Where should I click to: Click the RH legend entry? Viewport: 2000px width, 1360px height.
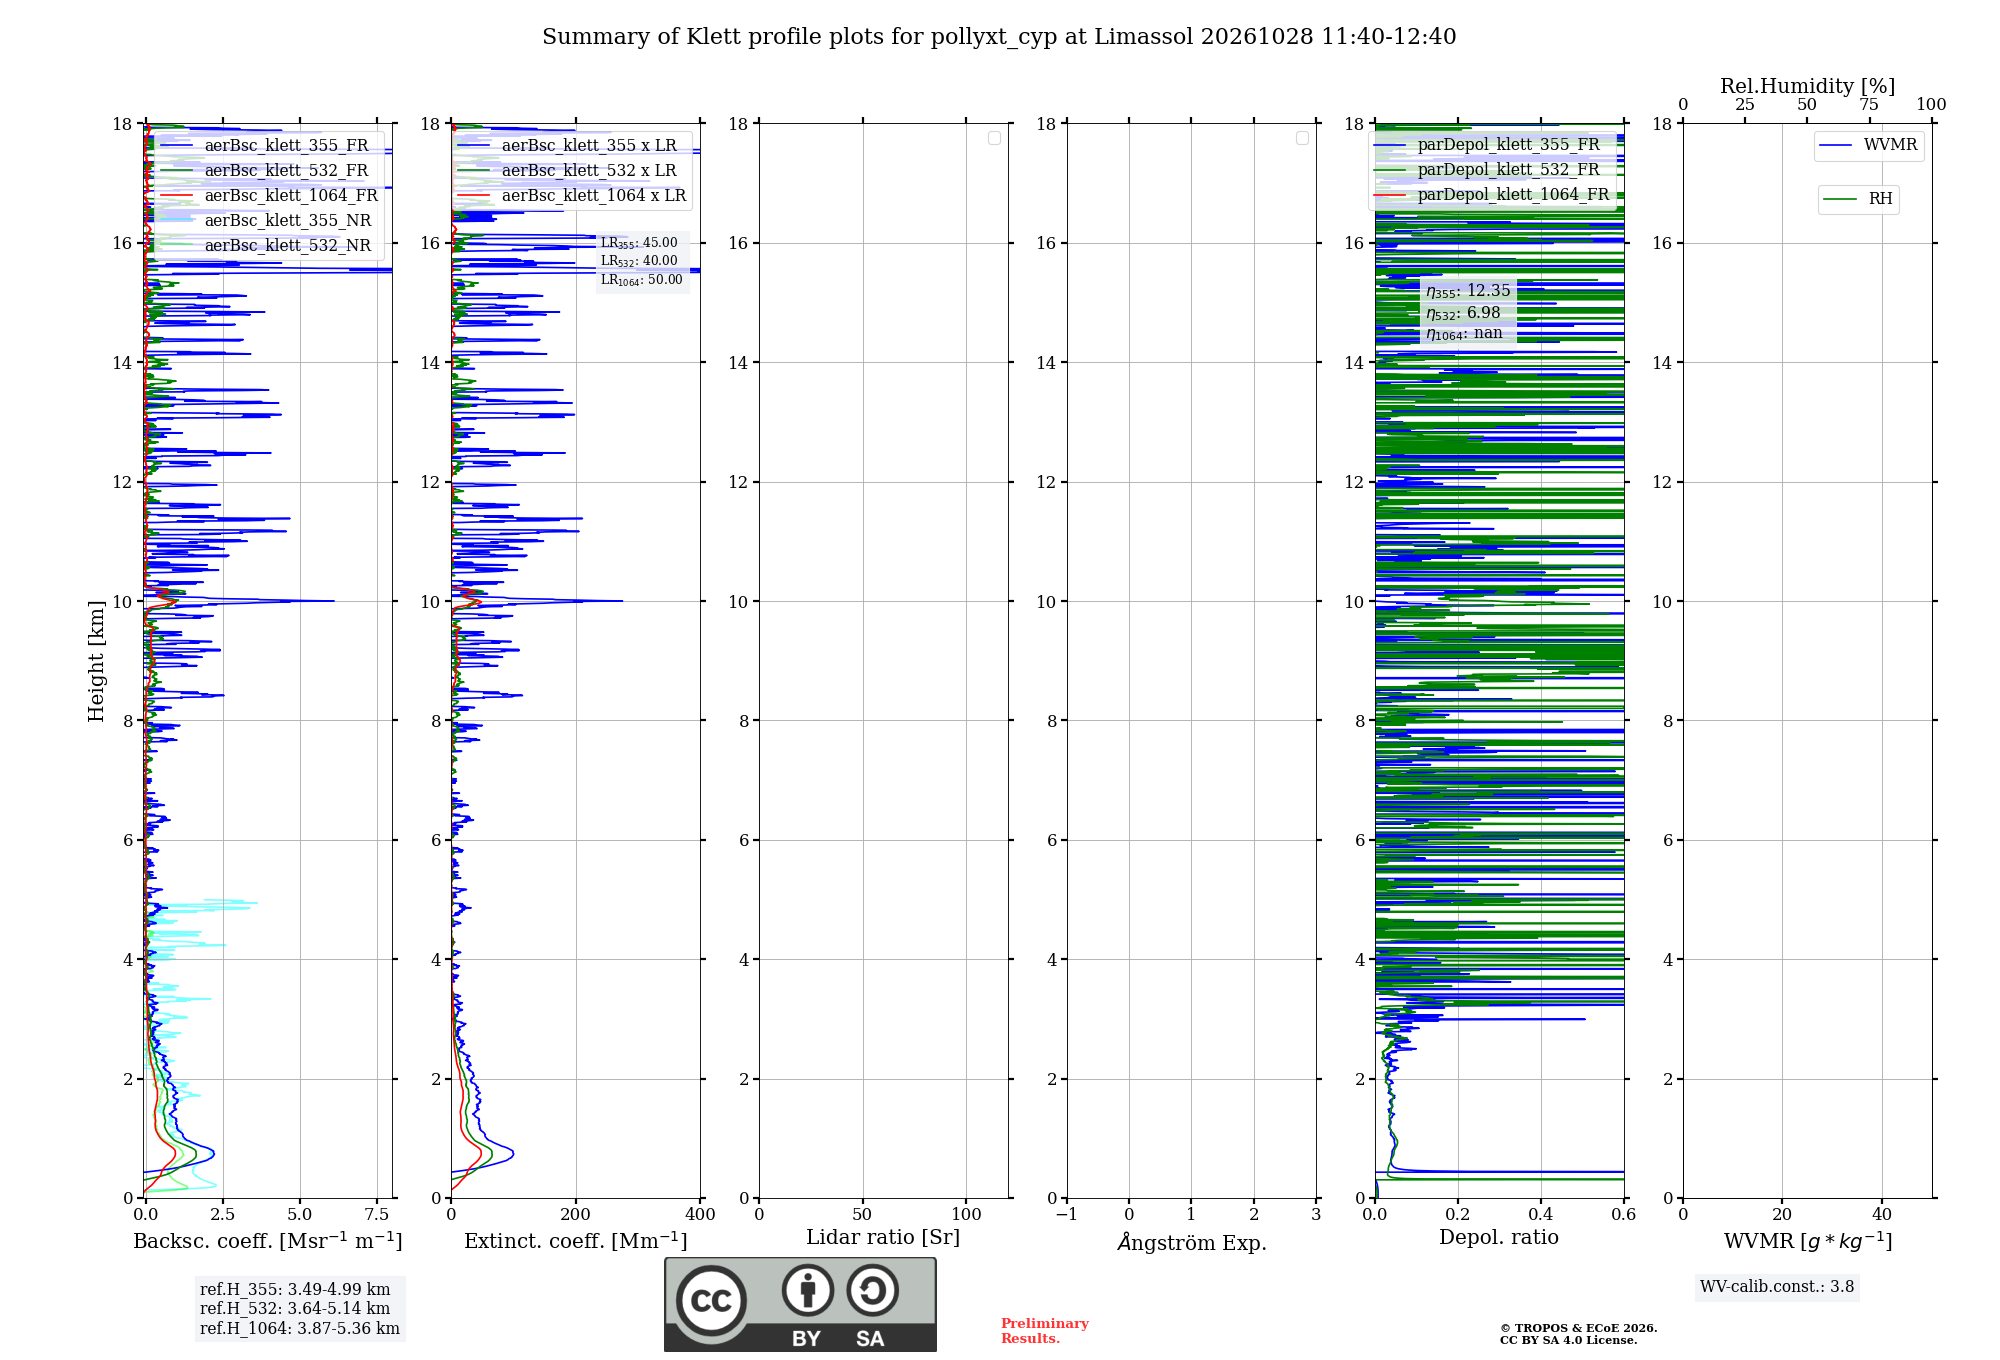click(1858, 199)
